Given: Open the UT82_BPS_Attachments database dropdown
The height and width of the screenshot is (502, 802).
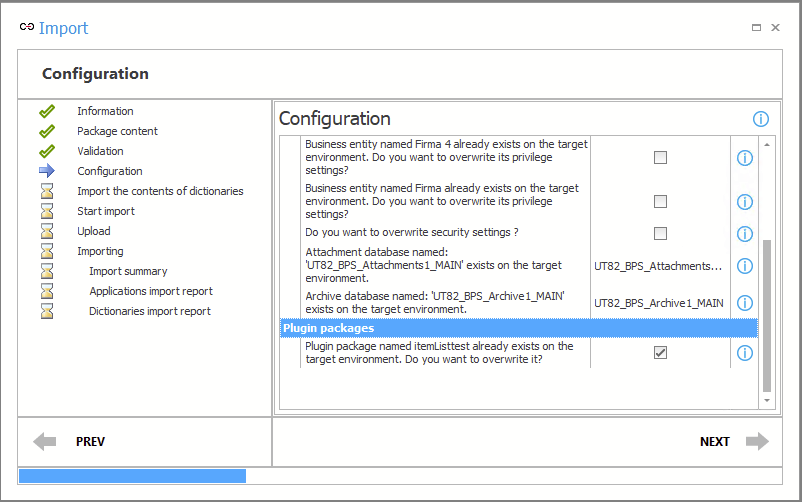Looking at the screenshot, I should 659,266.
